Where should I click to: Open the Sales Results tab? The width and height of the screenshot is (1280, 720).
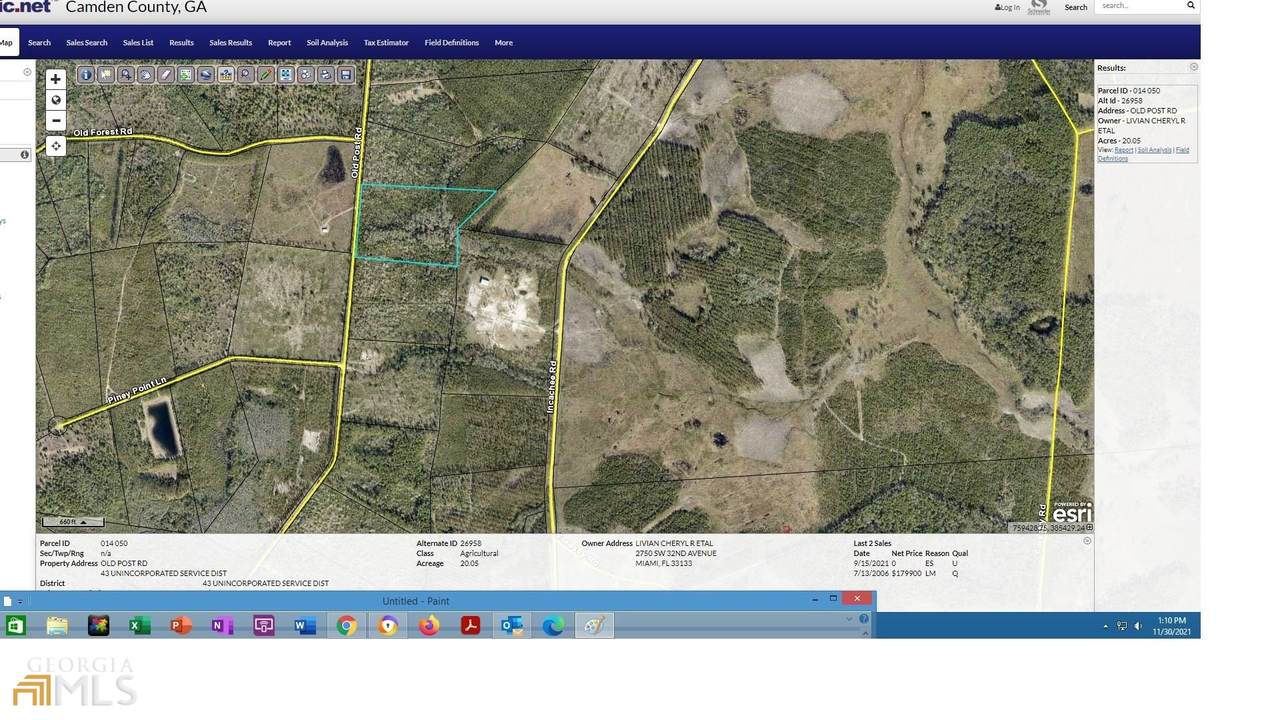coord(230,42)
